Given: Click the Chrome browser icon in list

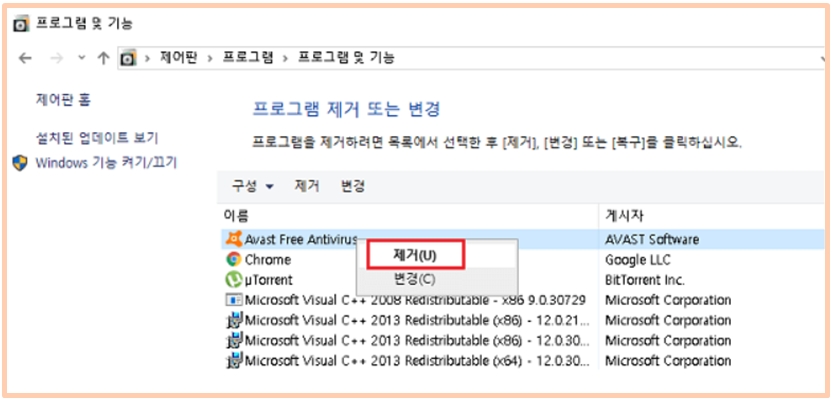Looking at the screenshot, I should coord(233,260).
